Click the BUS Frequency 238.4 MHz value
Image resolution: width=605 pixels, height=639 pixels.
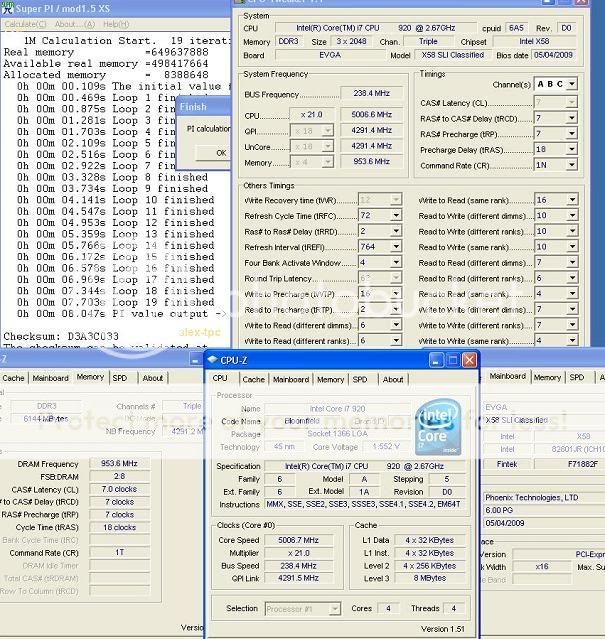[x=372, y=93]
